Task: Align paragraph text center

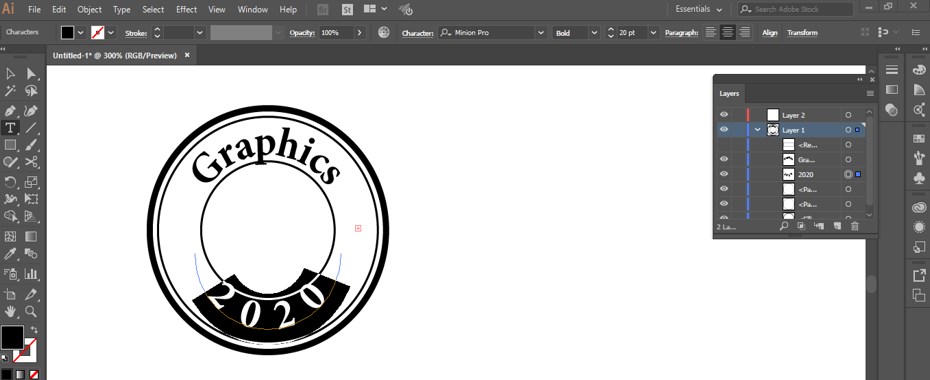Action: tap(727, 33)
